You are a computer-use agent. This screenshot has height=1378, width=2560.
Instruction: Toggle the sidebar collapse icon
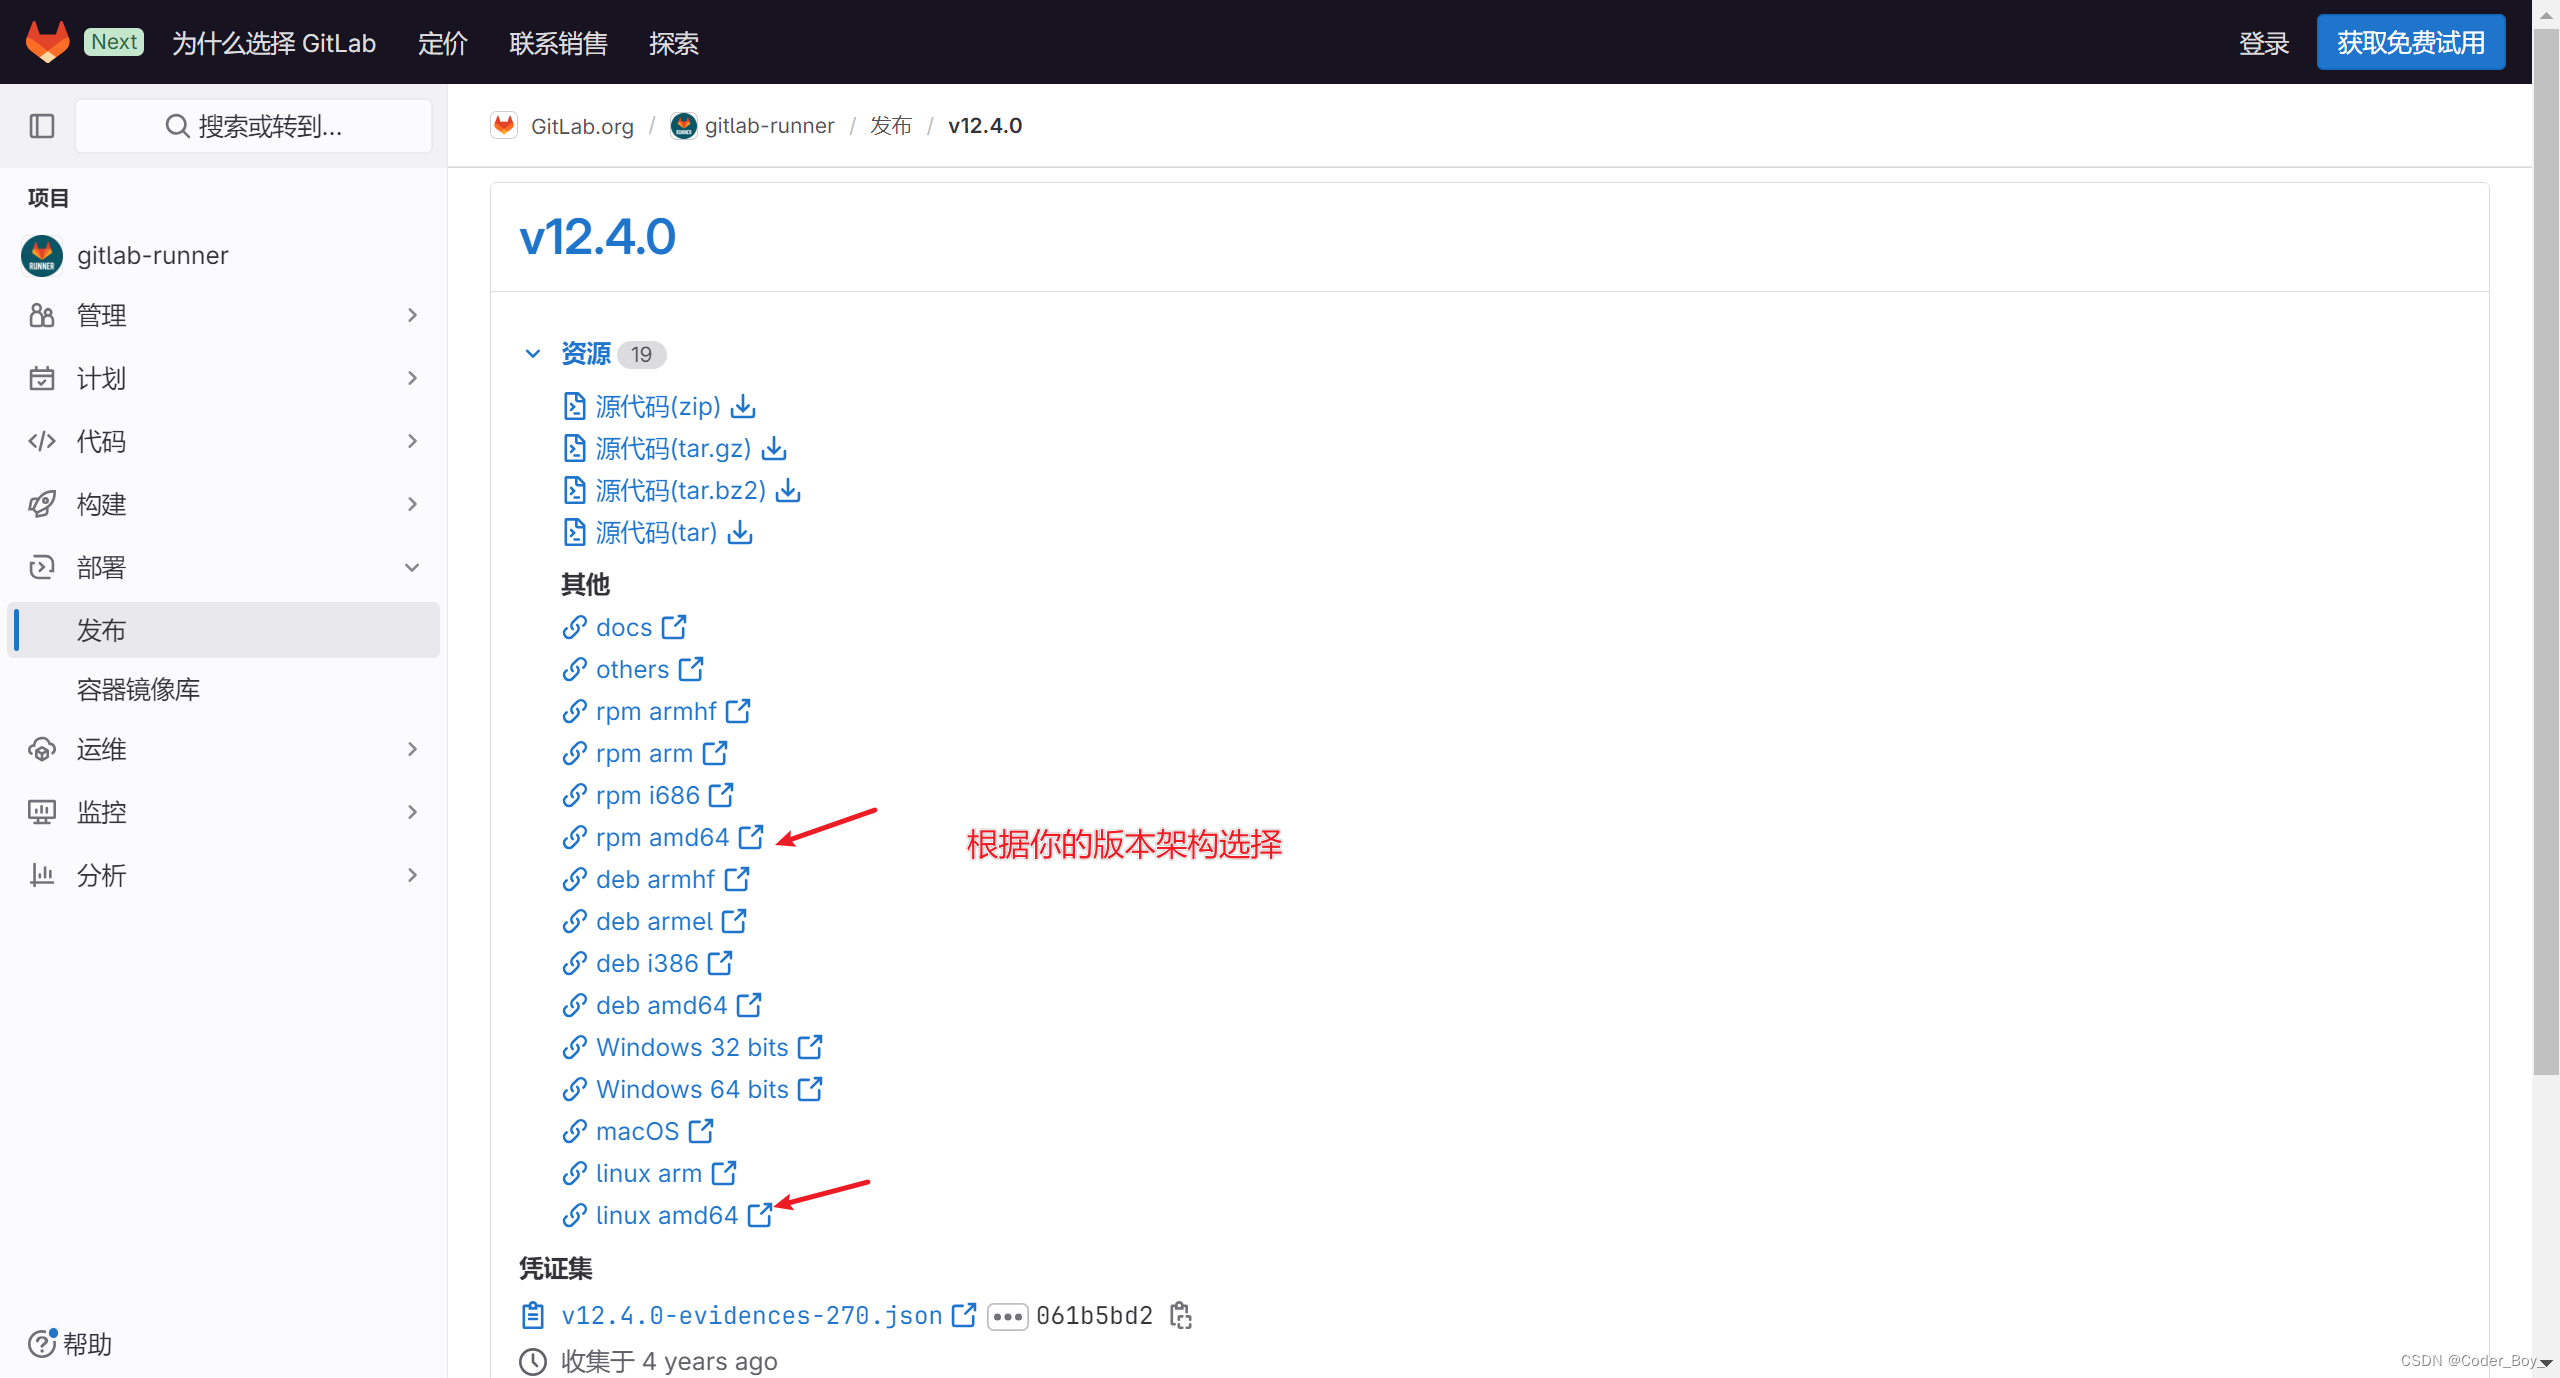pyautogui.click(x=42, y=126)
